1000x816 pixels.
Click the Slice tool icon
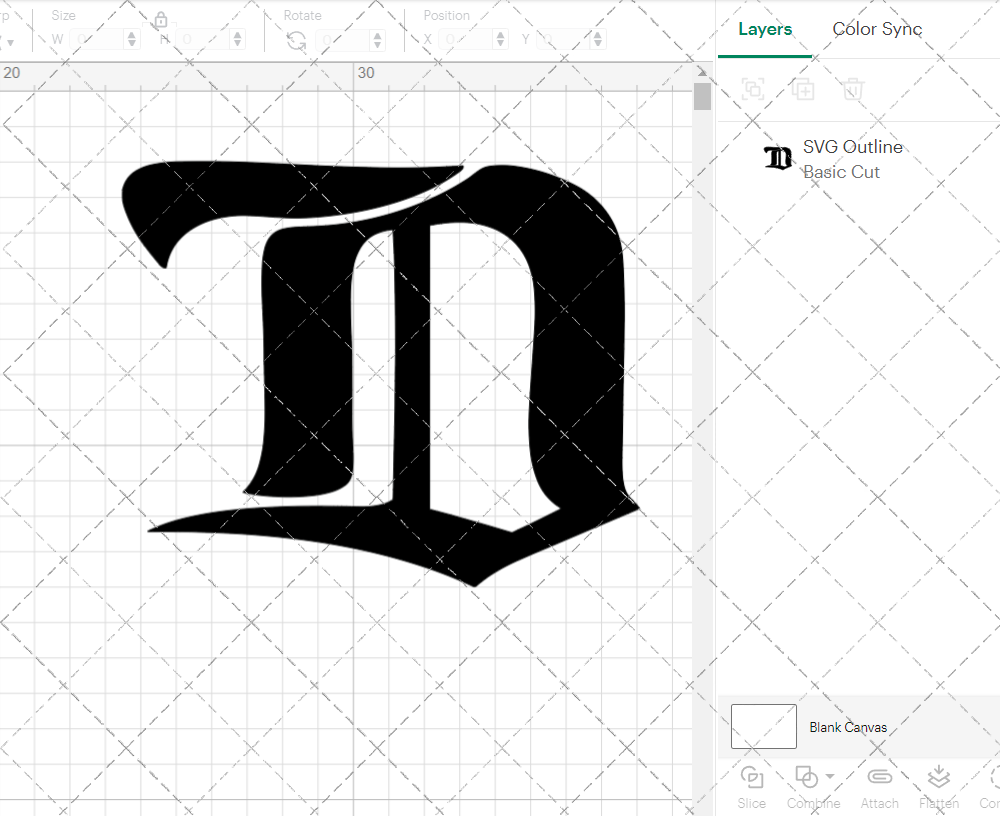[751, 777]
